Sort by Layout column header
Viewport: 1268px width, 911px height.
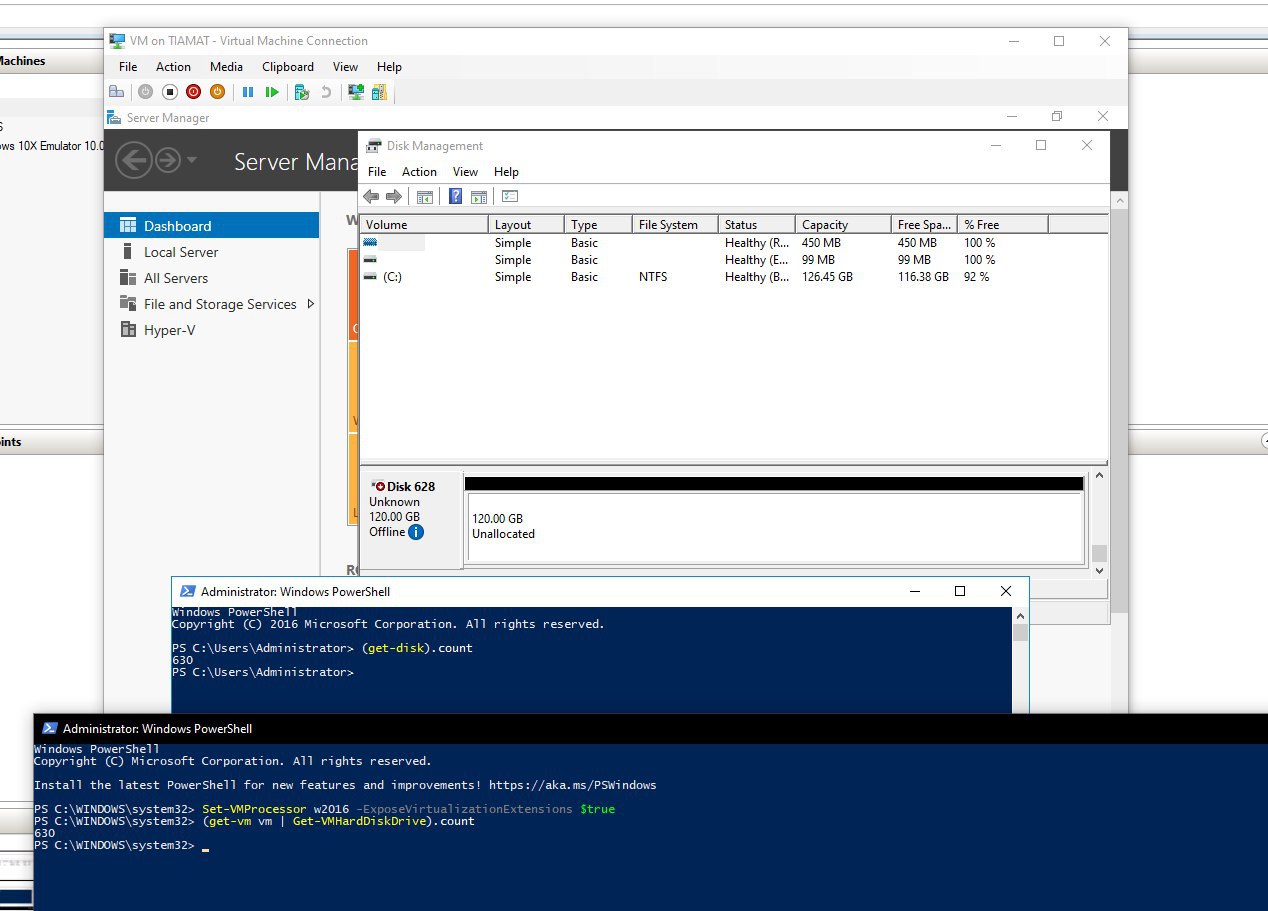[526, 225]
